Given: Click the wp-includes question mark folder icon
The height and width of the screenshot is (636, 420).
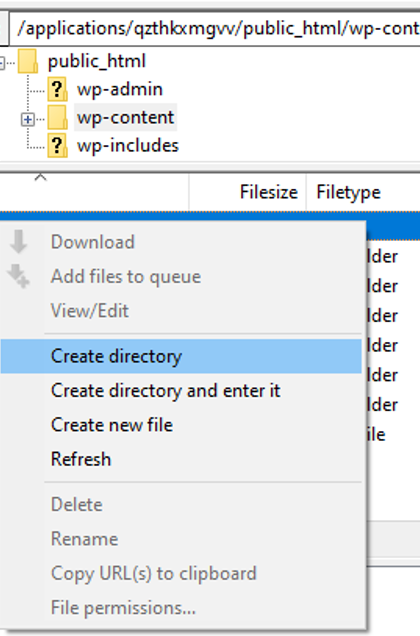Looking at the screenshot, I should 57,146.
